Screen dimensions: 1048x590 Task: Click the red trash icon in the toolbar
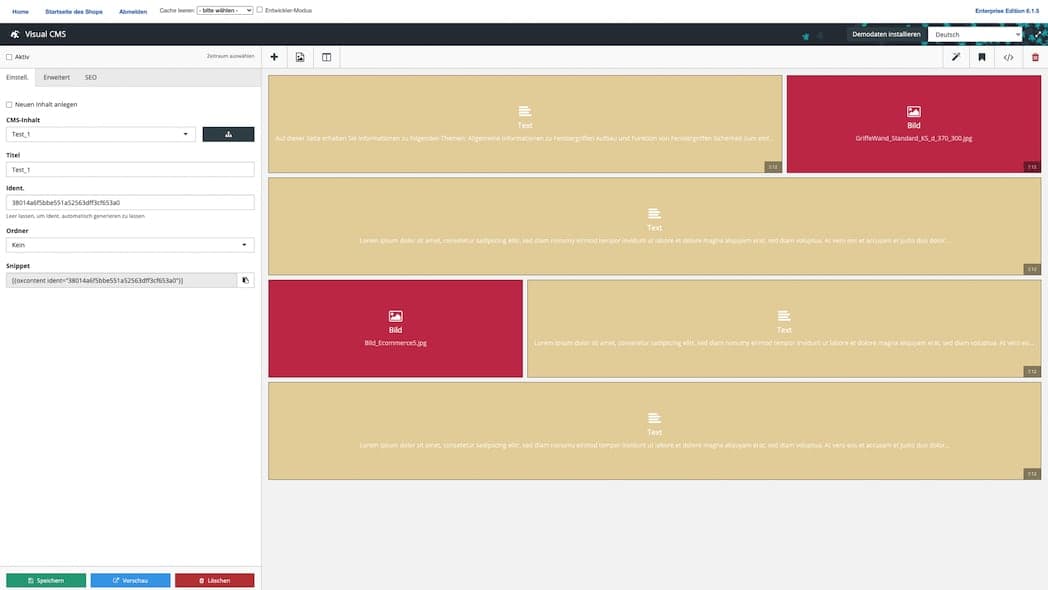(1034, 57)
